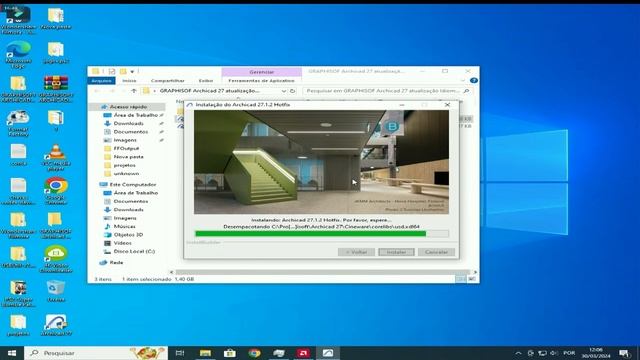Select Downloads under Acesso rápido
This screenshot has width=640, height=360.
click(129, 123)
